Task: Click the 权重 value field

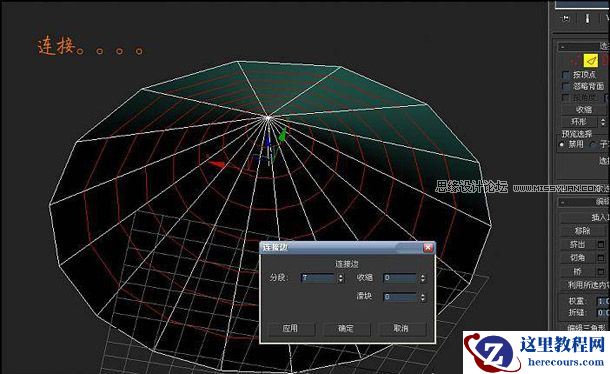Action: pyautogui.click(x=603, y=301)
